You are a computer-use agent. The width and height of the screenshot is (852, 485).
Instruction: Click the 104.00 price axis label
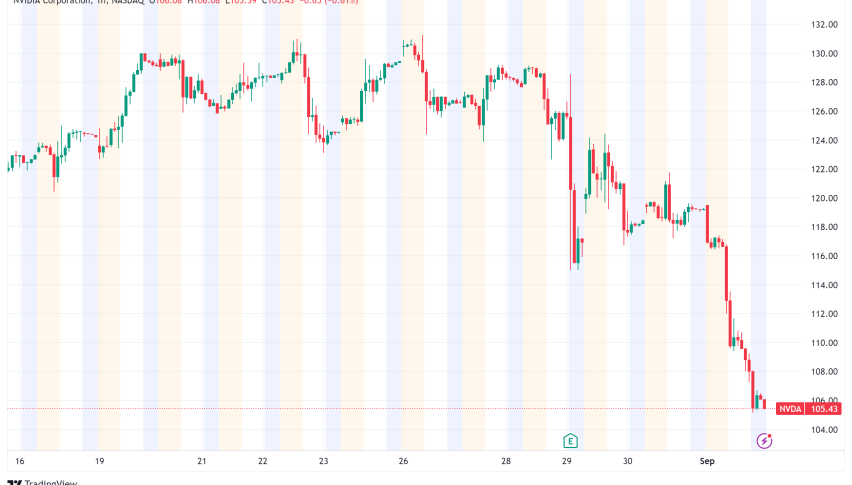824,430
